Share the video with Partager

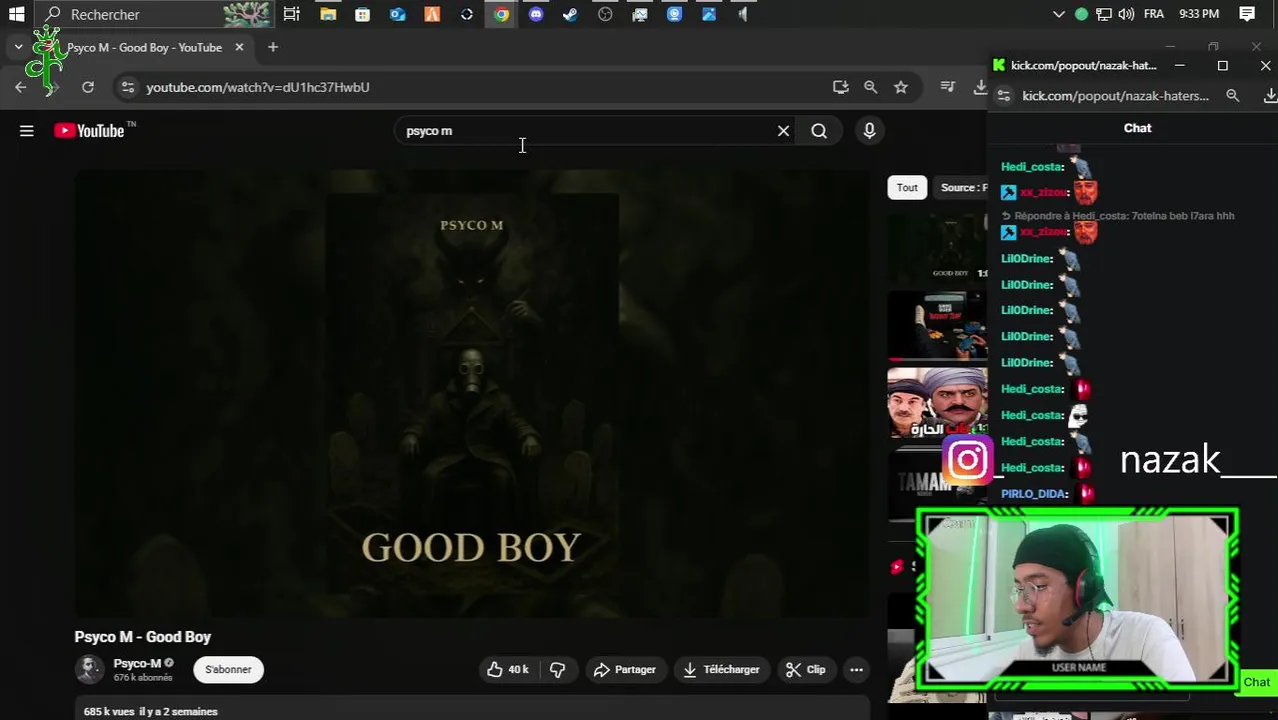[624, 669]
